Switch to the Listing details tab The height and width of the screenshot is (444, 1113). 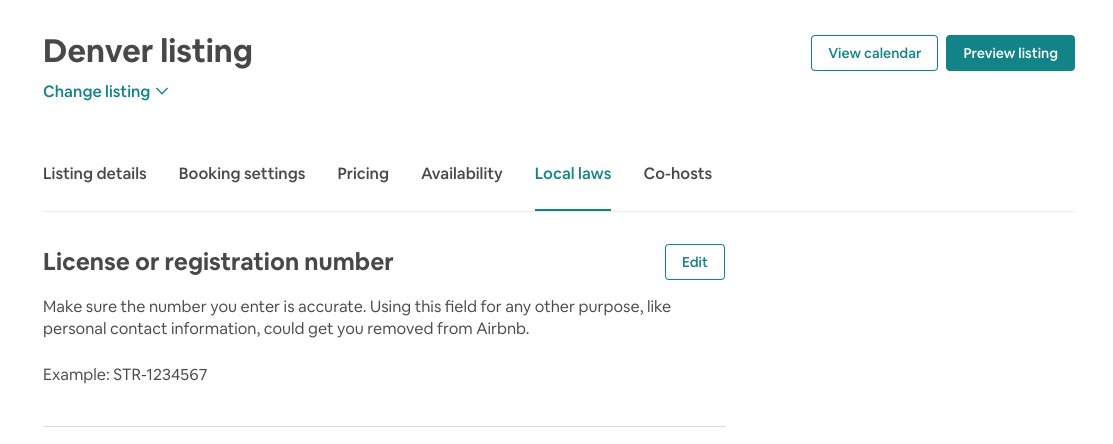(95, 174)
